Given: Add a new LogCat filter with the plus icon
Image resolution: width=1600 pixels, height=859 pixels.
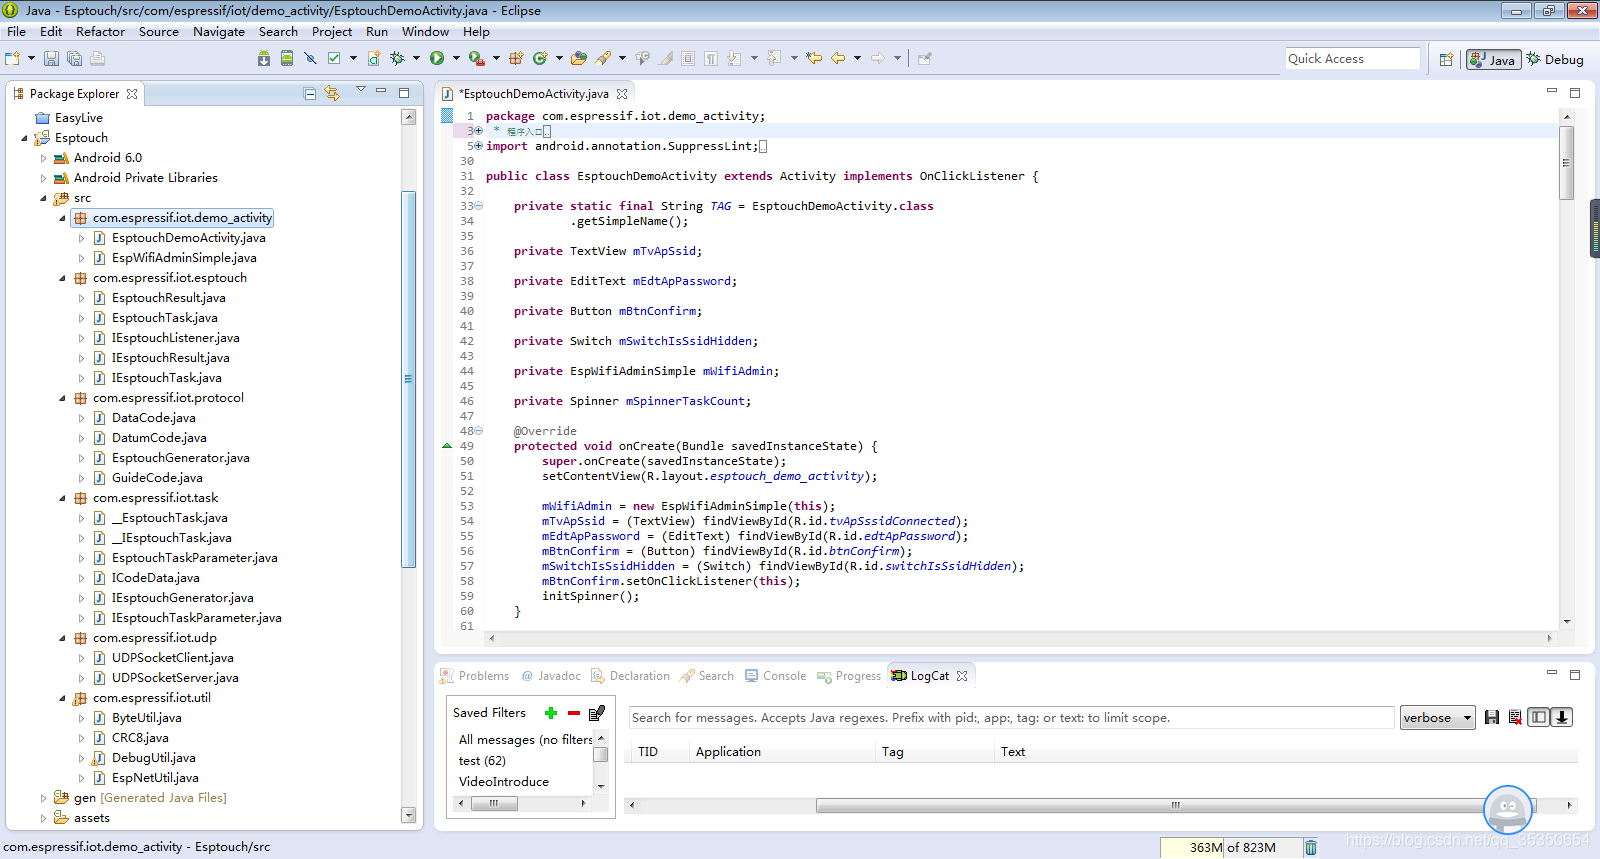Looking at the screenshot, I should (x=551, y=713).
